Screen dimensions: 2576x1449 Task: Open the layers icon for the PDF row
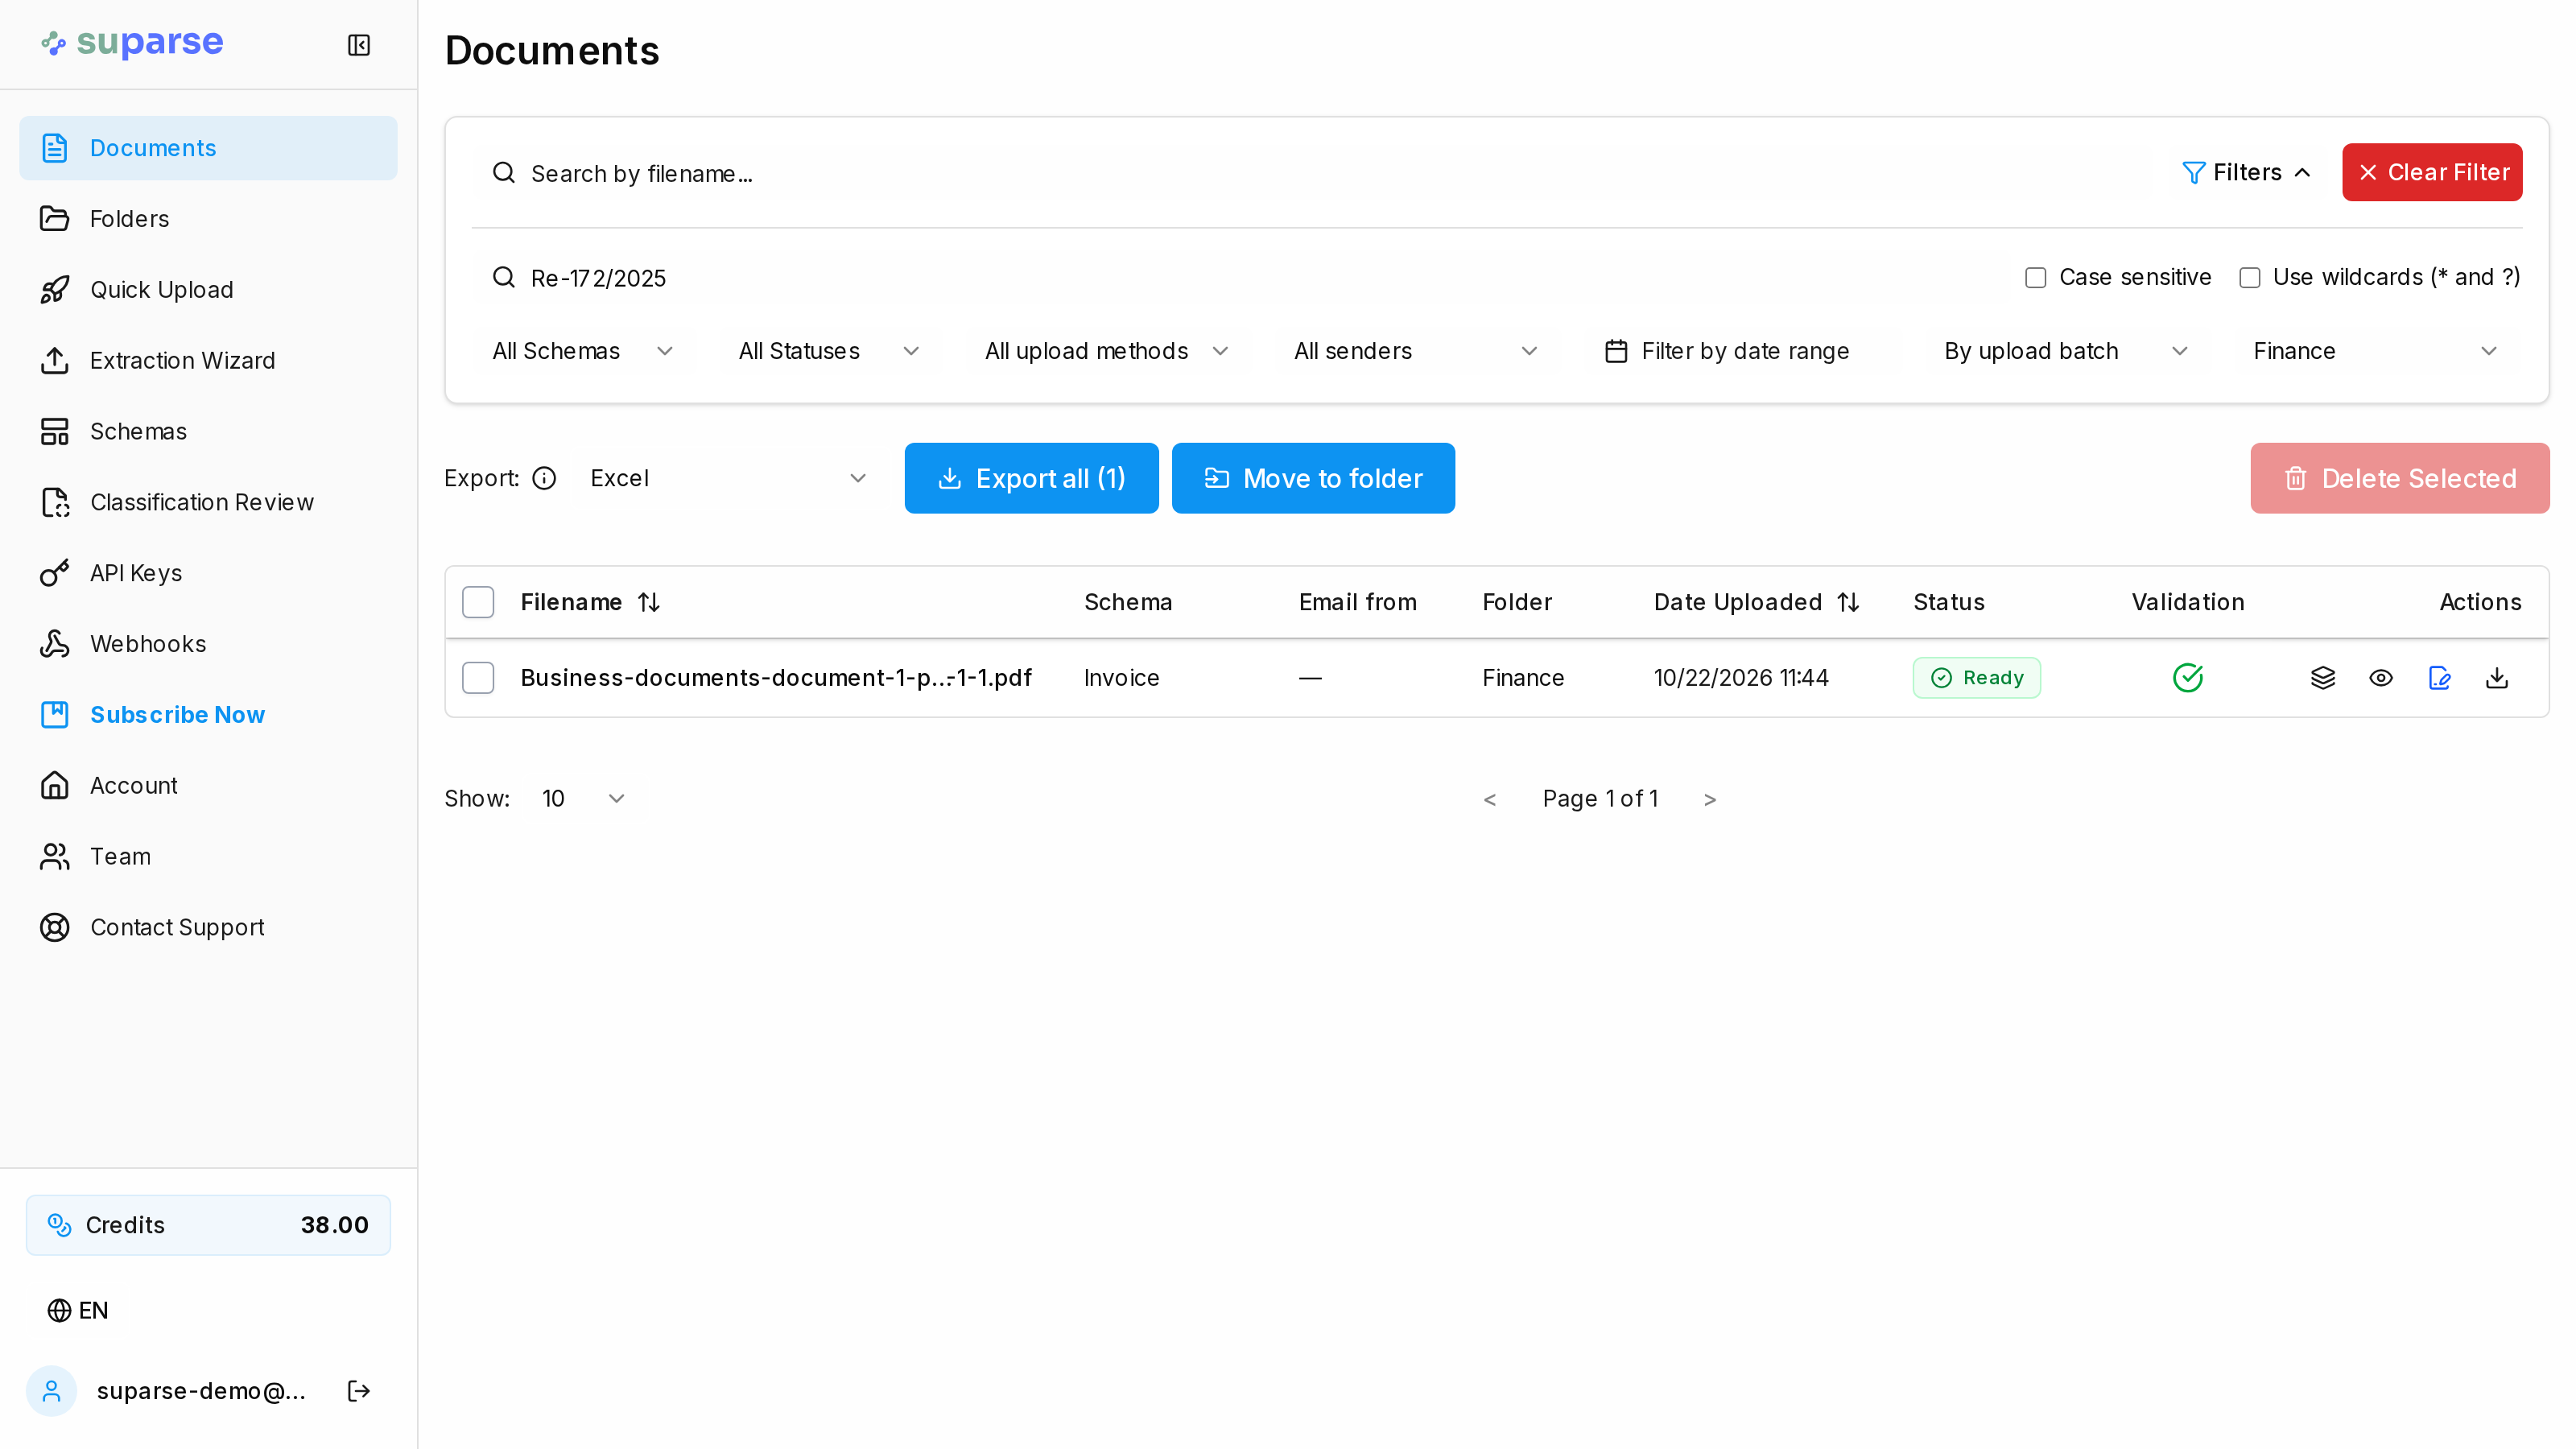[2323, 678]
